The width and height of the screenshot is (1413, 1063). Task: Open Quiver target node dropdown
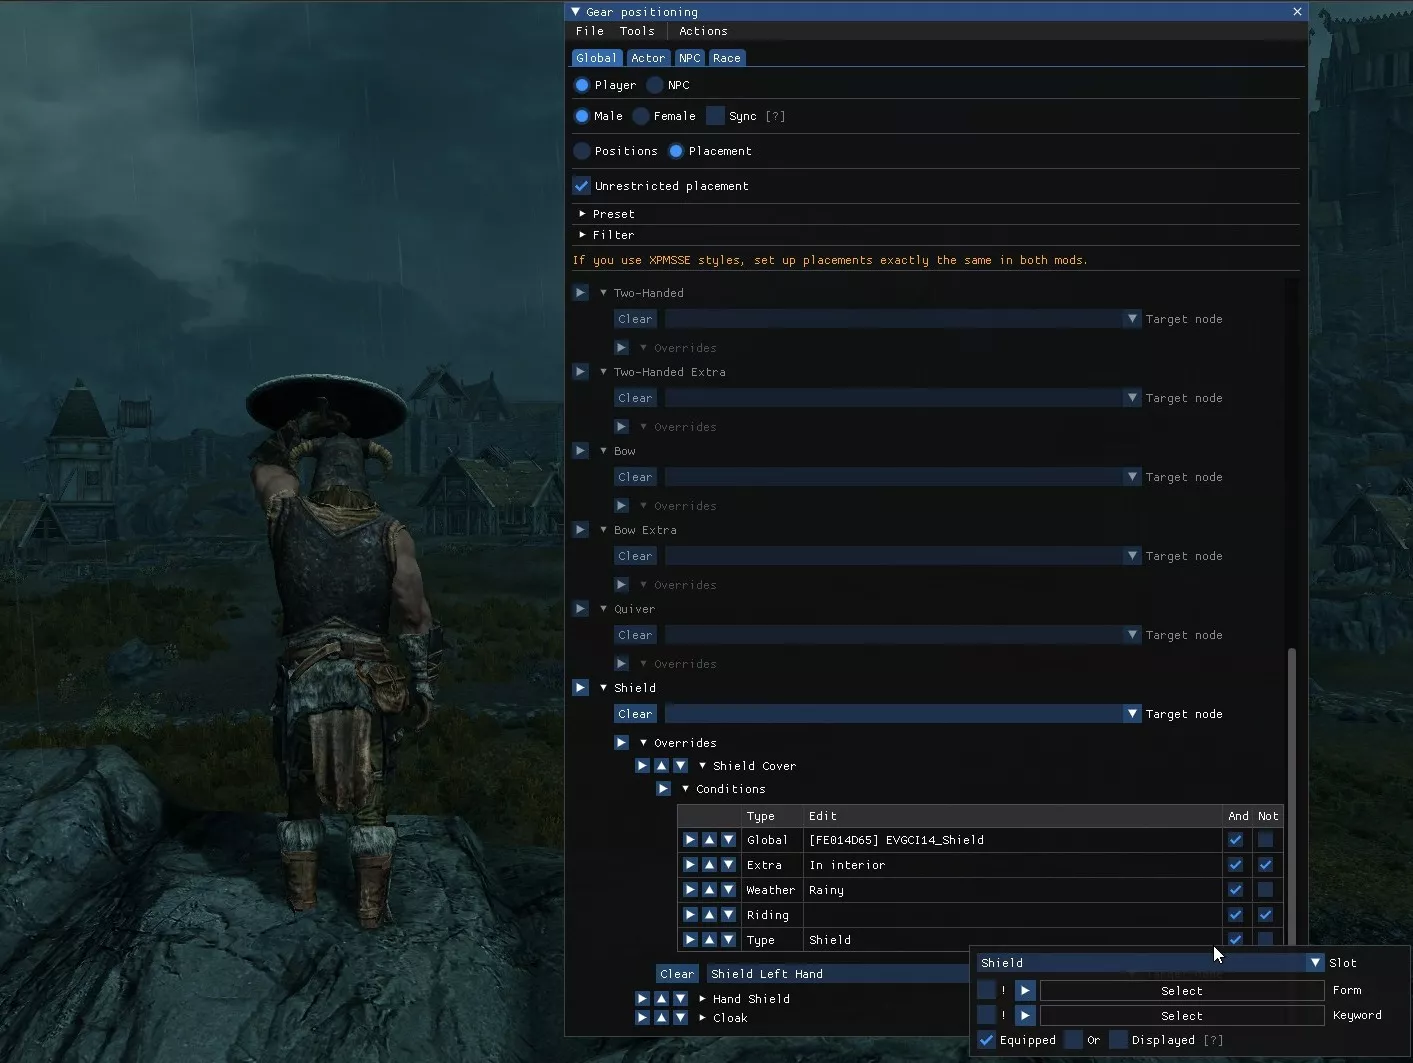coord(1132,635)
